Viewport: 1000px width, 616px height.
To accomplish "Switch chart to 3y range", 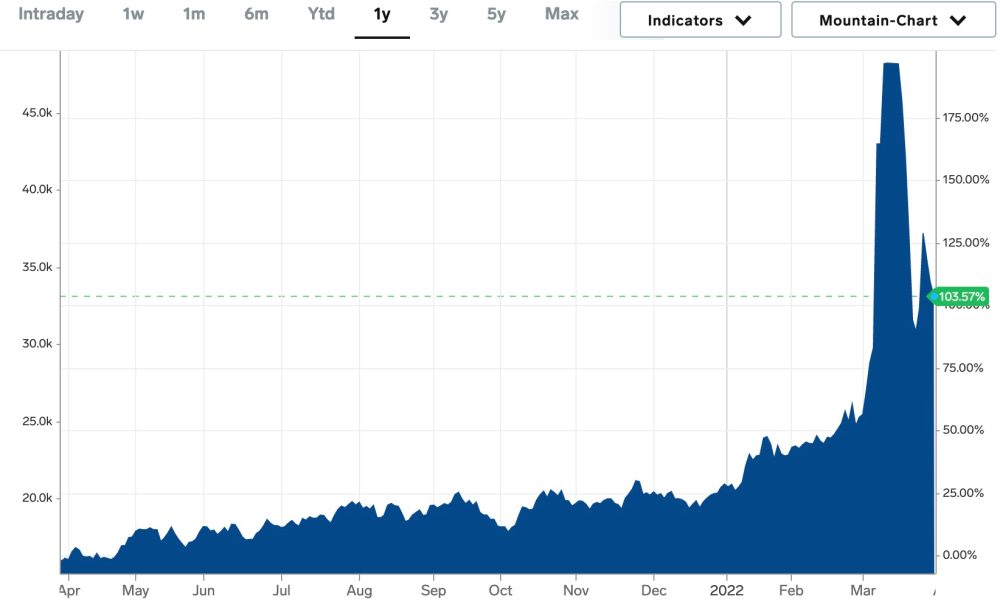I will click(x=439, y=15).
